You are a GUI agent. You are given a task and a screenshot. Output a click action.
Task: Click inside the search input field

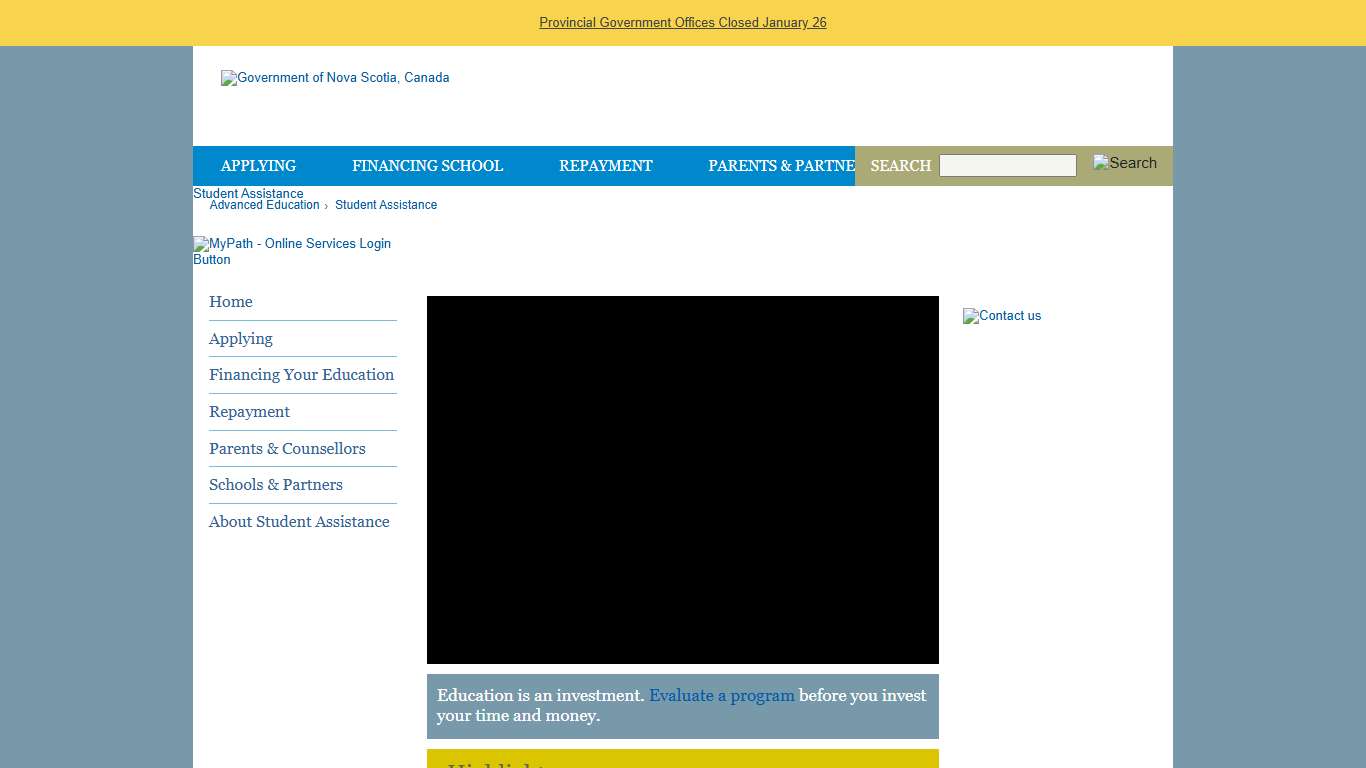tap(1007, 165)
